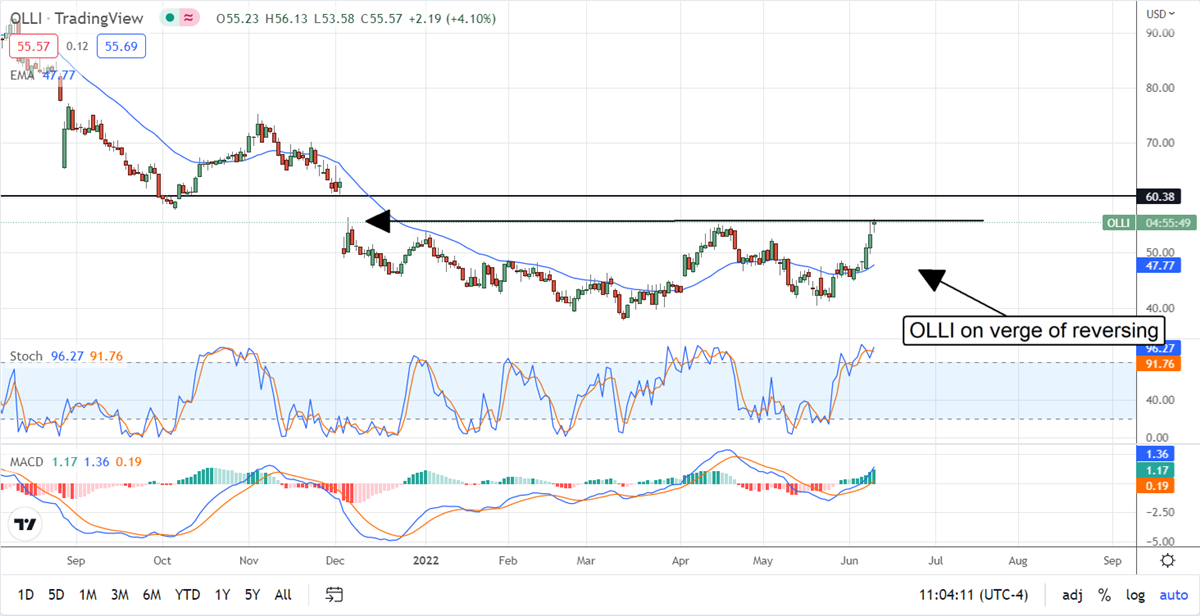Toggle the auto scale option
This screenshot has width=1200, height=616.
[x=1174, y=595]
